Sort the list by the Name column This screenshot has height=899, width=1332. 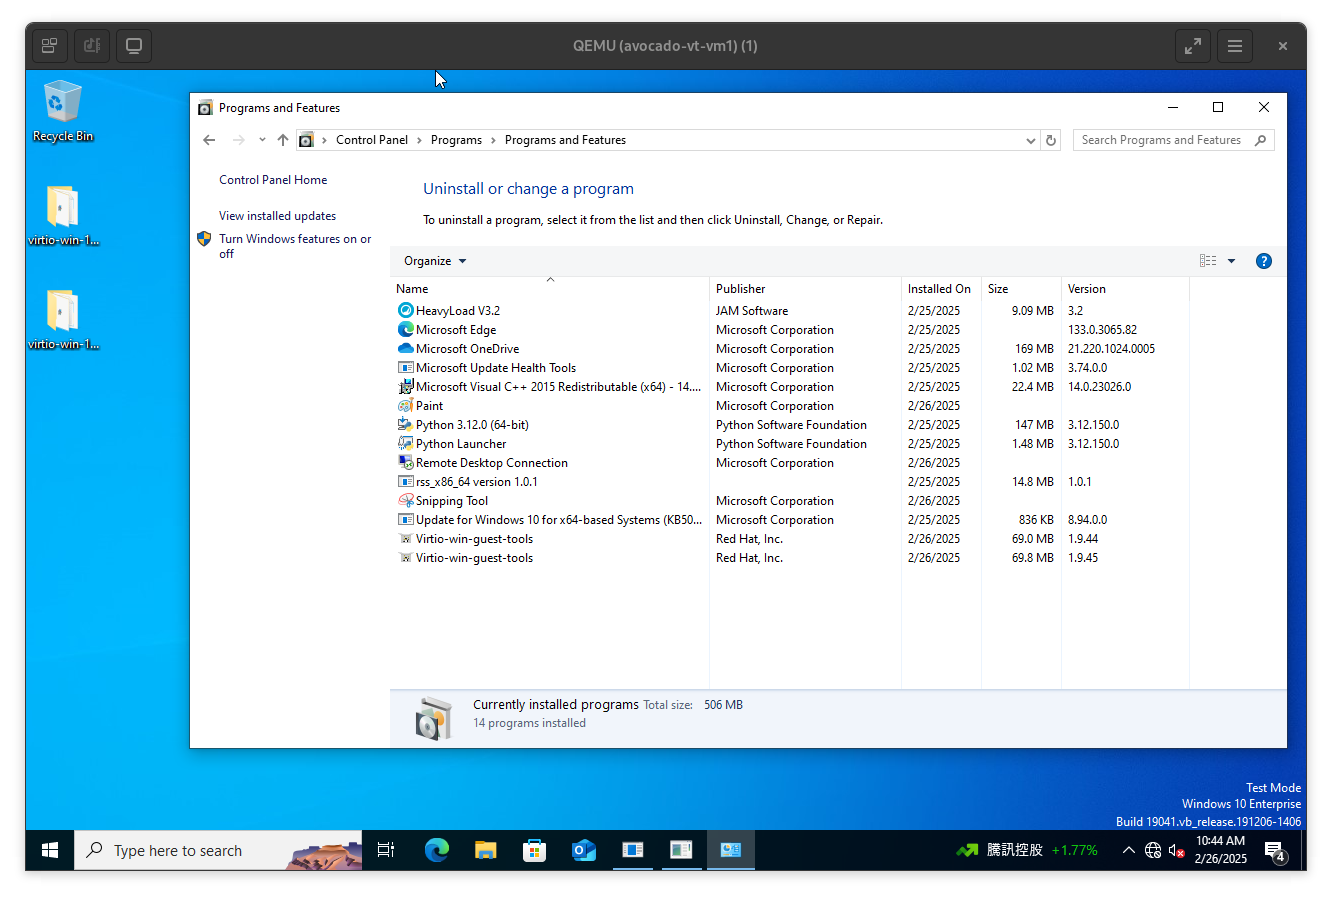pyautogui.click(x=550, y=288)
